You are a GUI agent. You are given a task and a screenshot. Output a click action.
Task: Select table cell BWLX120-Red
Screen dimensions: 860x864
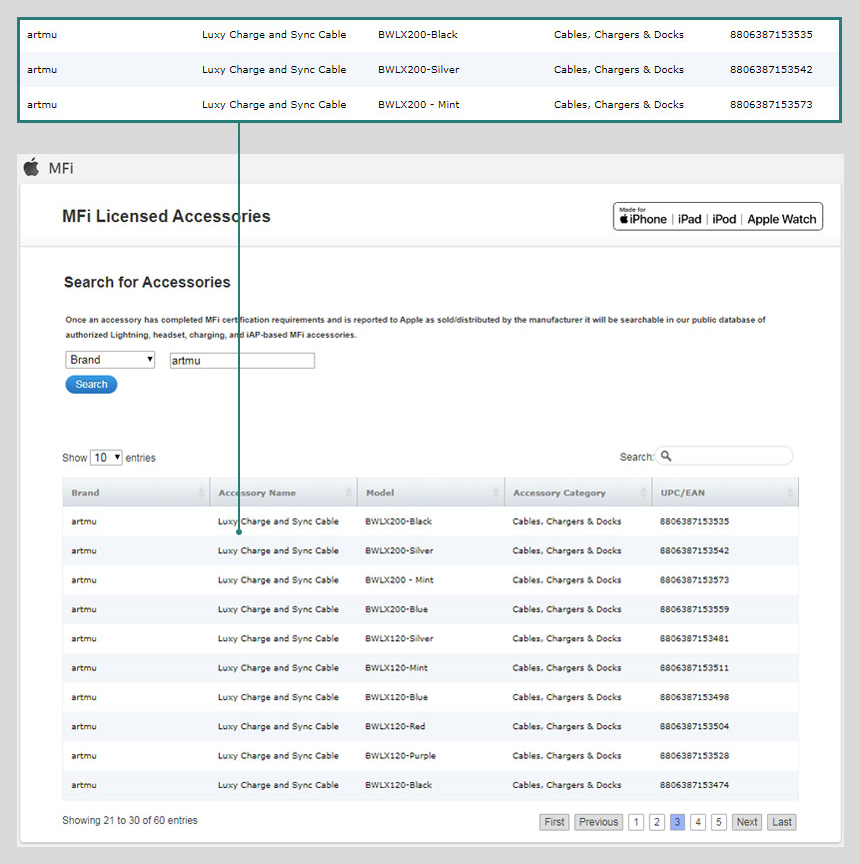pyautogui.click(x=395, y=726)
